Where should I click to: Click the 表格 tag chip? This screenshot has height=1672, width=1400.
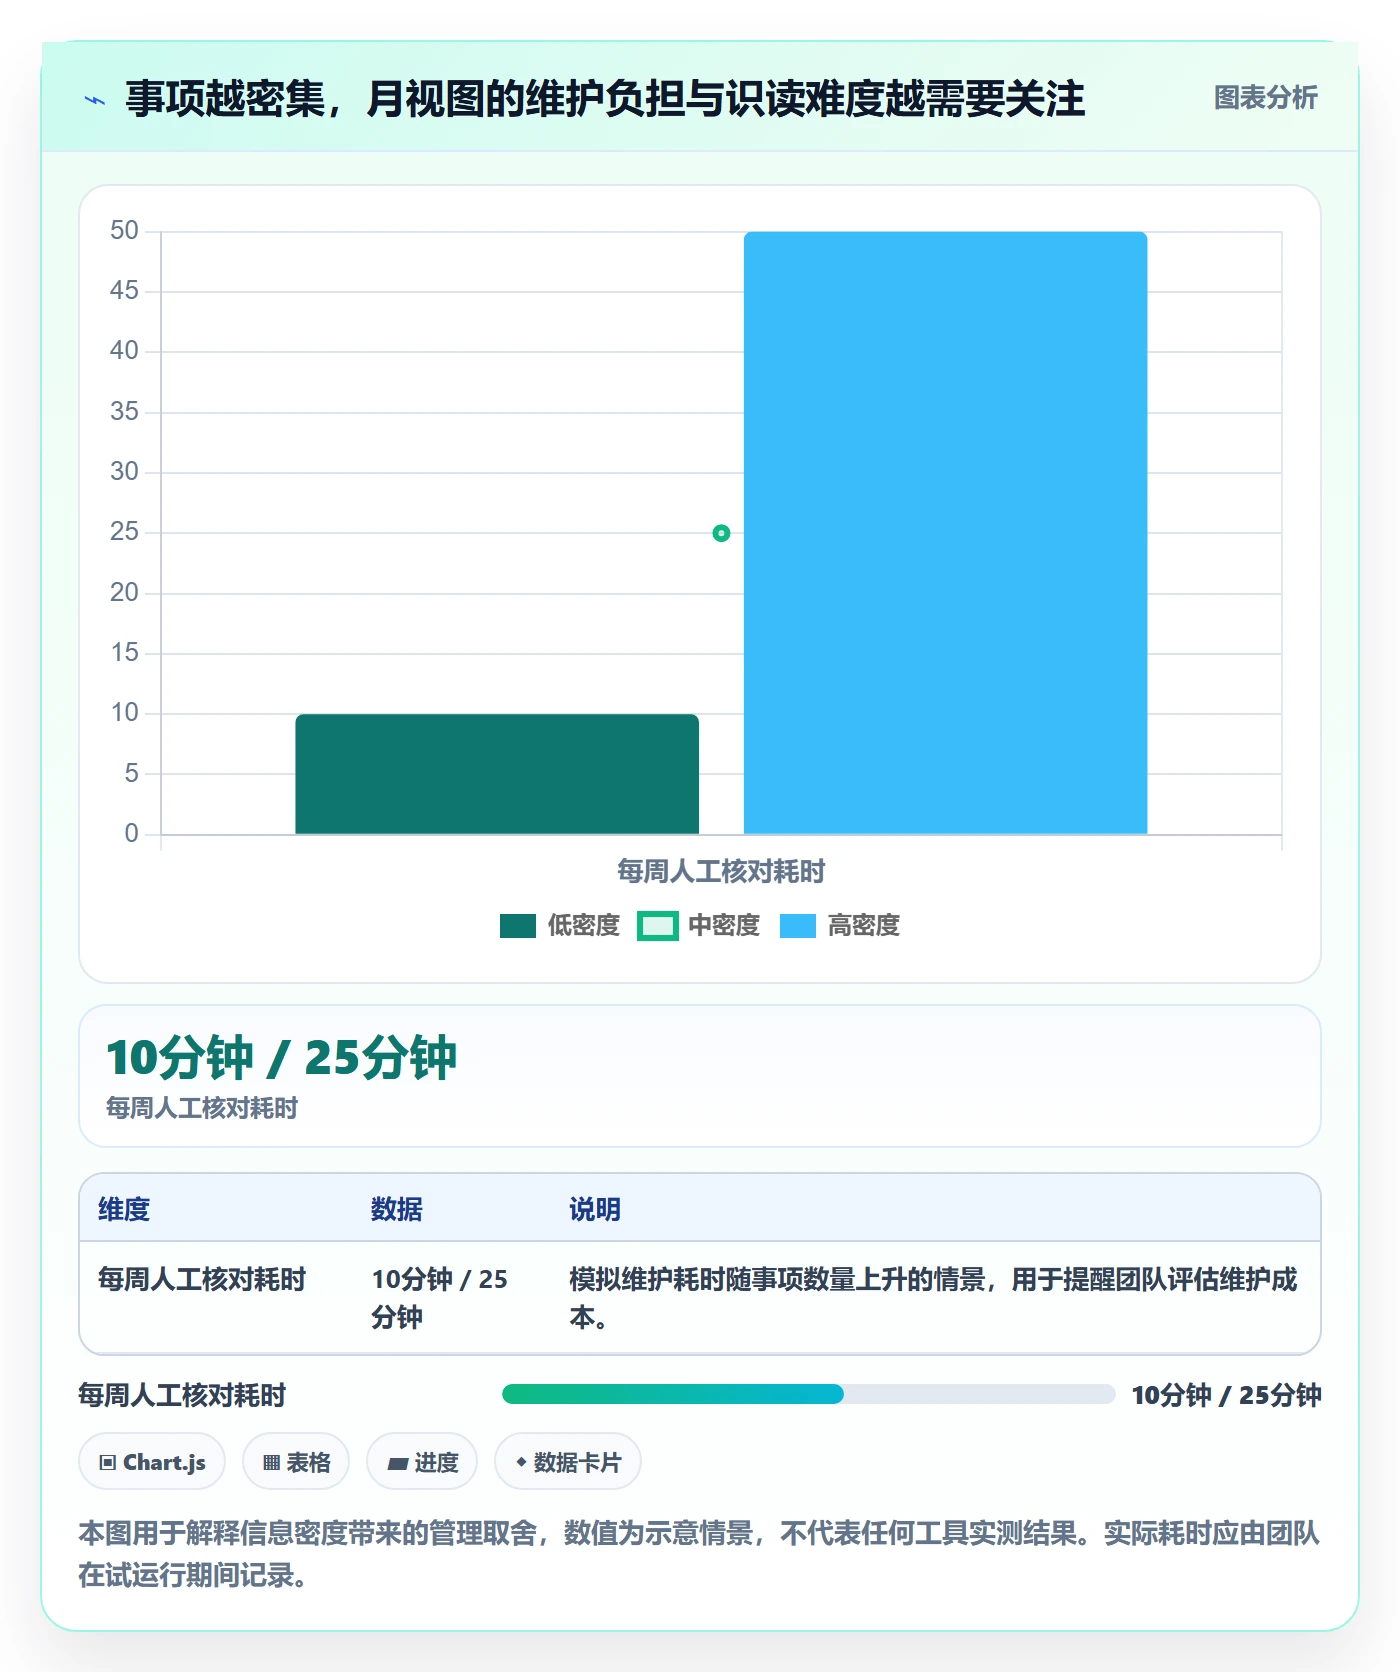pos(296,1462)
